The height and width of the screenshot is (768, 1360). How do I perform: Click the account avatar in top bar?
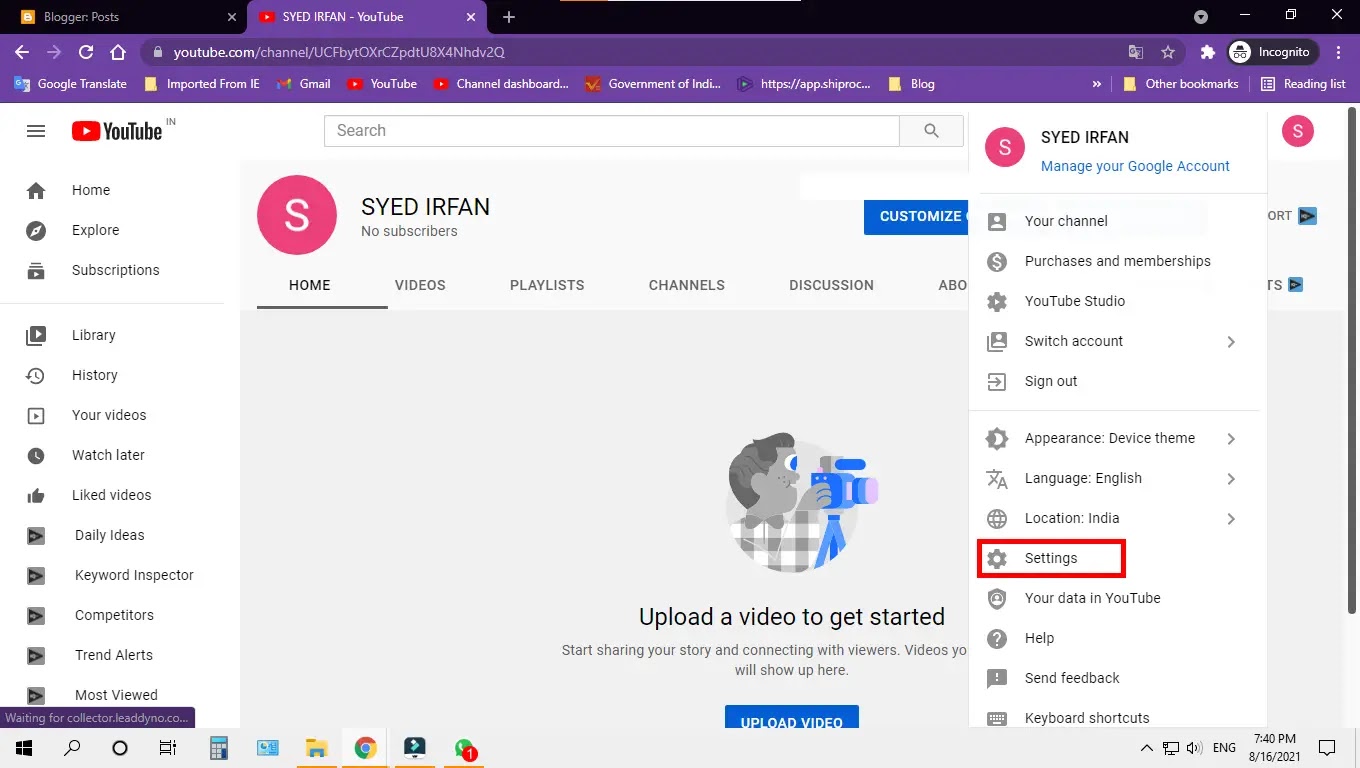tap(1297, 131)
